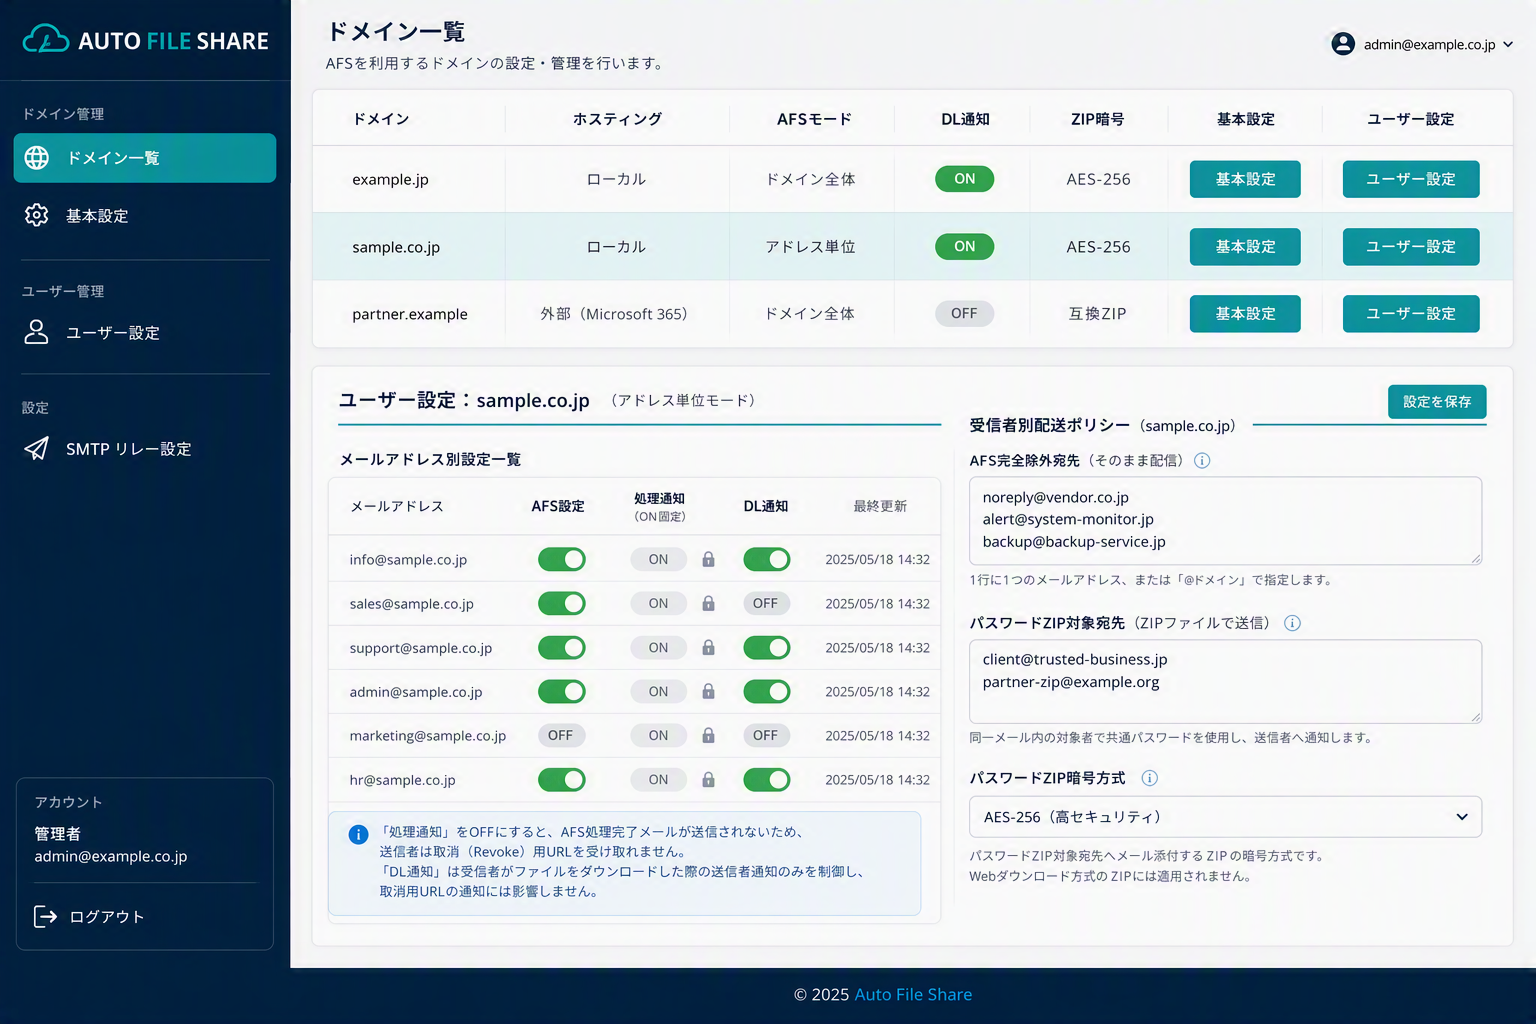Click 基本設定 button for example.jp
Image resolution: width=1536 pixels, height=1024 pixels.
click(1245, 179)
